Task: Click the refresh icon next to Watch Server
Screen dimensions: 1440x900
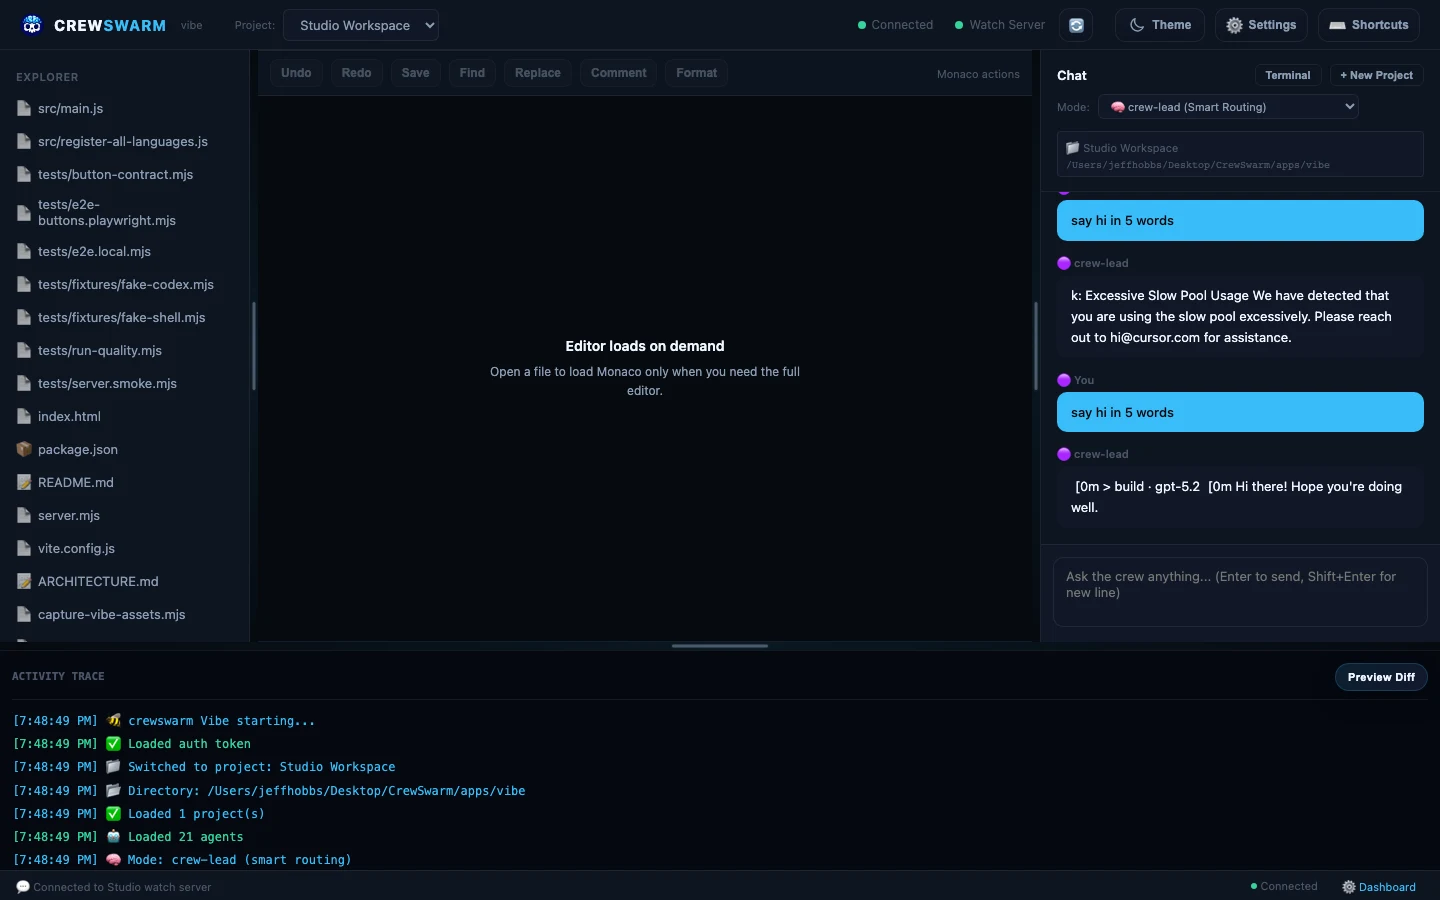Action: [1076, 25]
